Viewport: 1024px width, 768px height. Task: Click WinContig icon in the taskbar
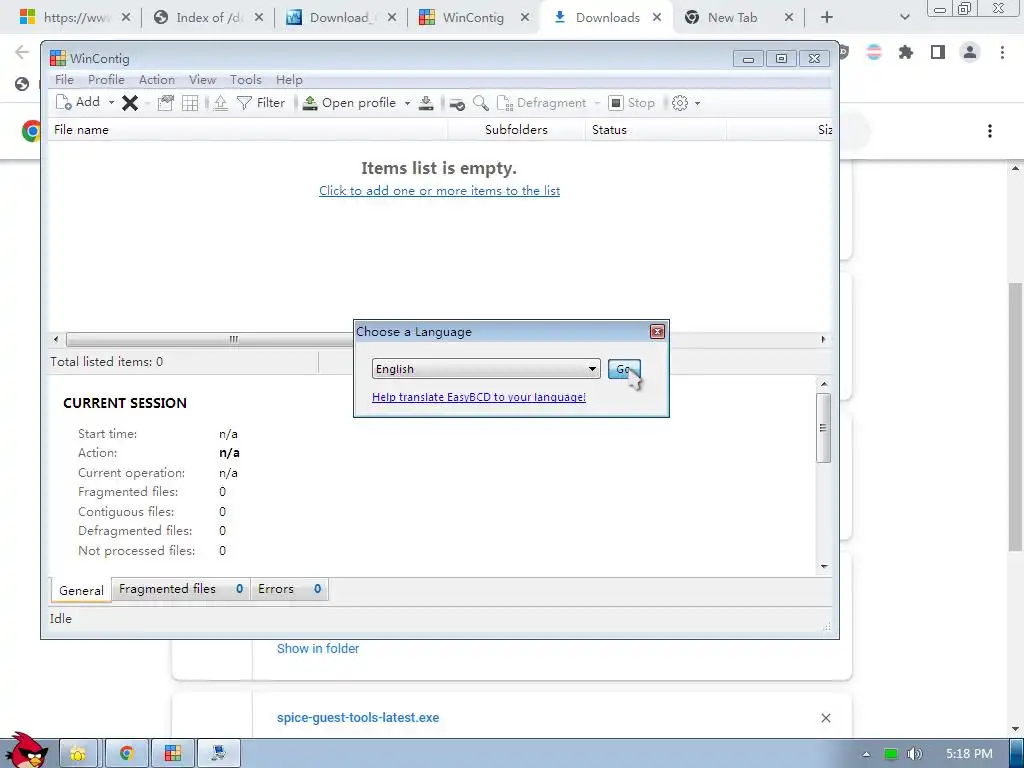pyautogui.click(x=172, y=753)
